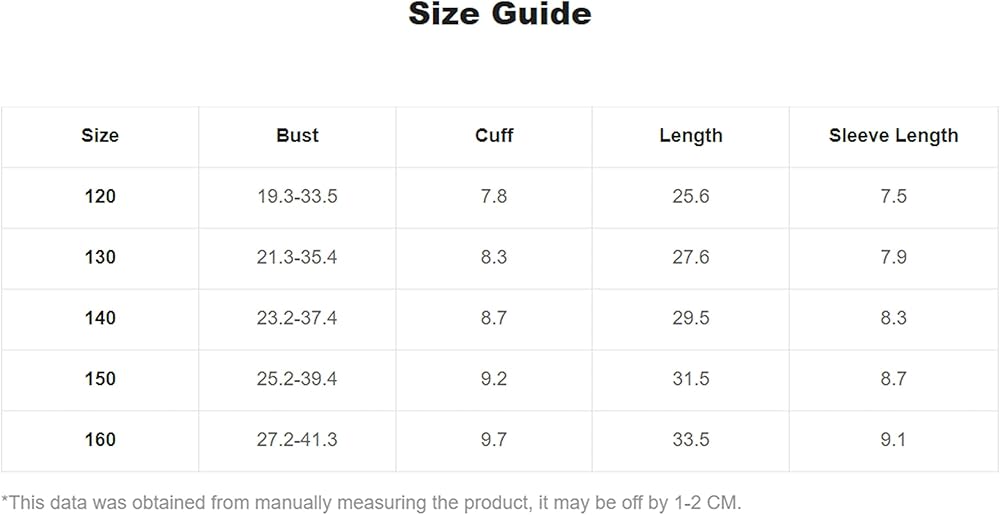The image size is (1000, 515).
Task: Click the Size Guide heading
Action: coord(500,15)
